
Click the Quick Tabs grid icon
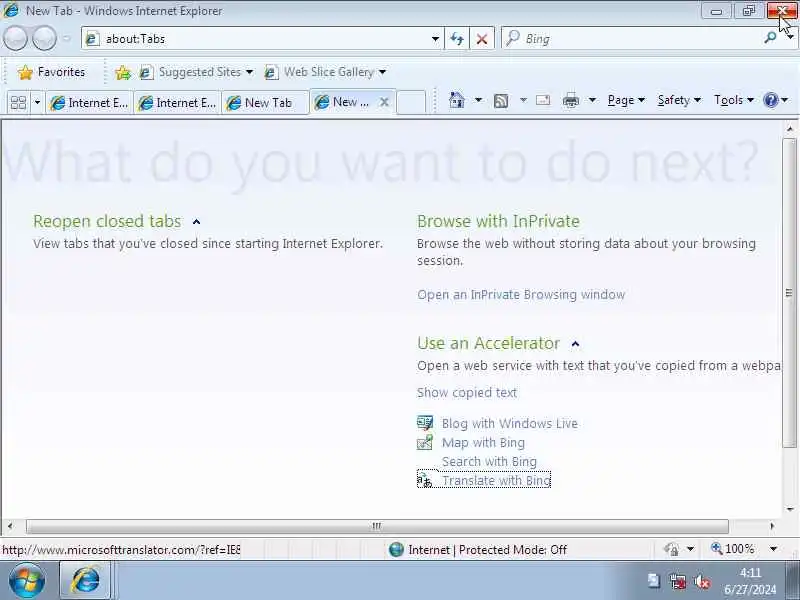(18, 103)
